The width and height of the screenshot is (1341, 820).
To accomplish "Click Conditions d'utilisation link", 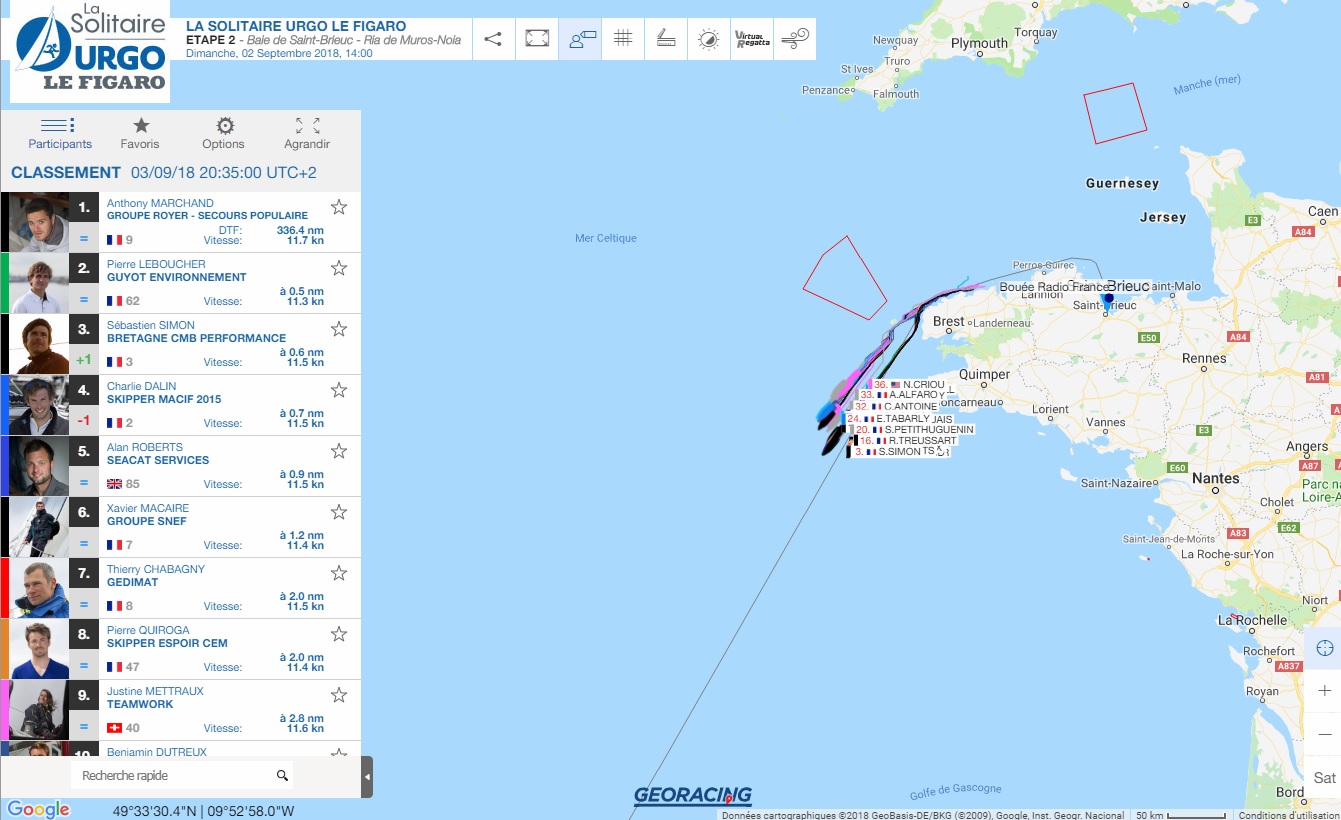I will pos(1289,815).
